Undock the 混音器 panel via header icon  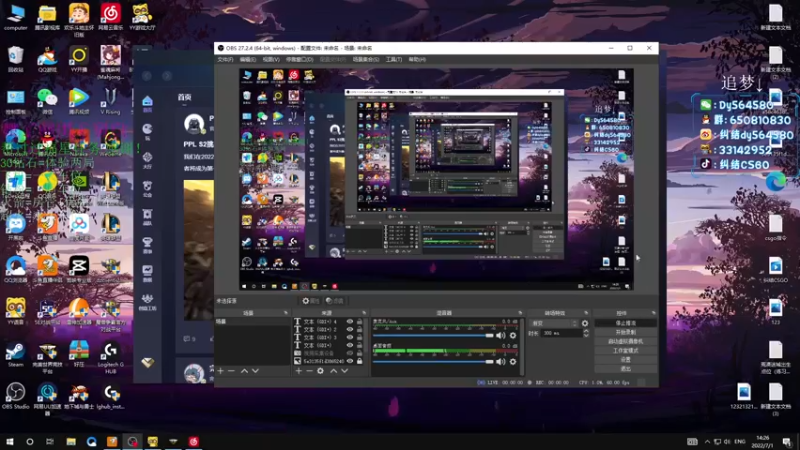click(x=520, y=313)
